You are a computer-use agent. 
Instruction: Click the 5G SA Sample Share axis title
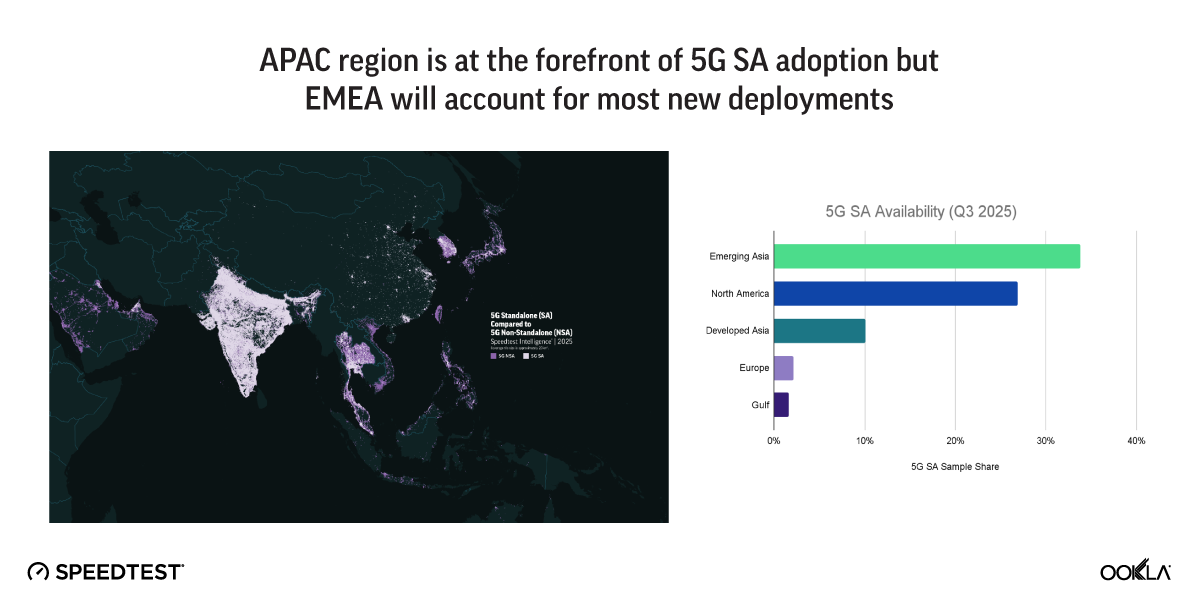pyautogui.click(x=954, y=467)
